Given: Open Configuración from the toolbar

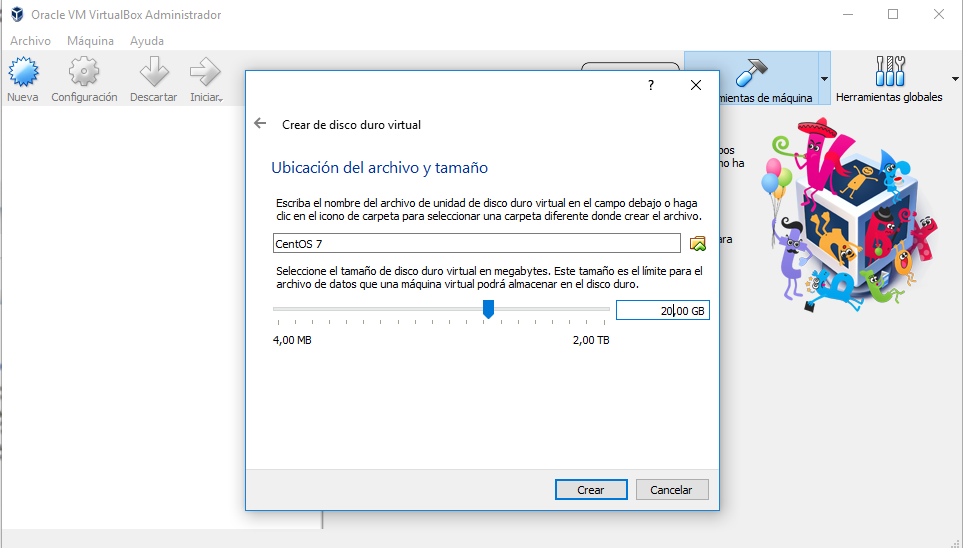Looking at the screenshot, I should [x=84, y=73].
